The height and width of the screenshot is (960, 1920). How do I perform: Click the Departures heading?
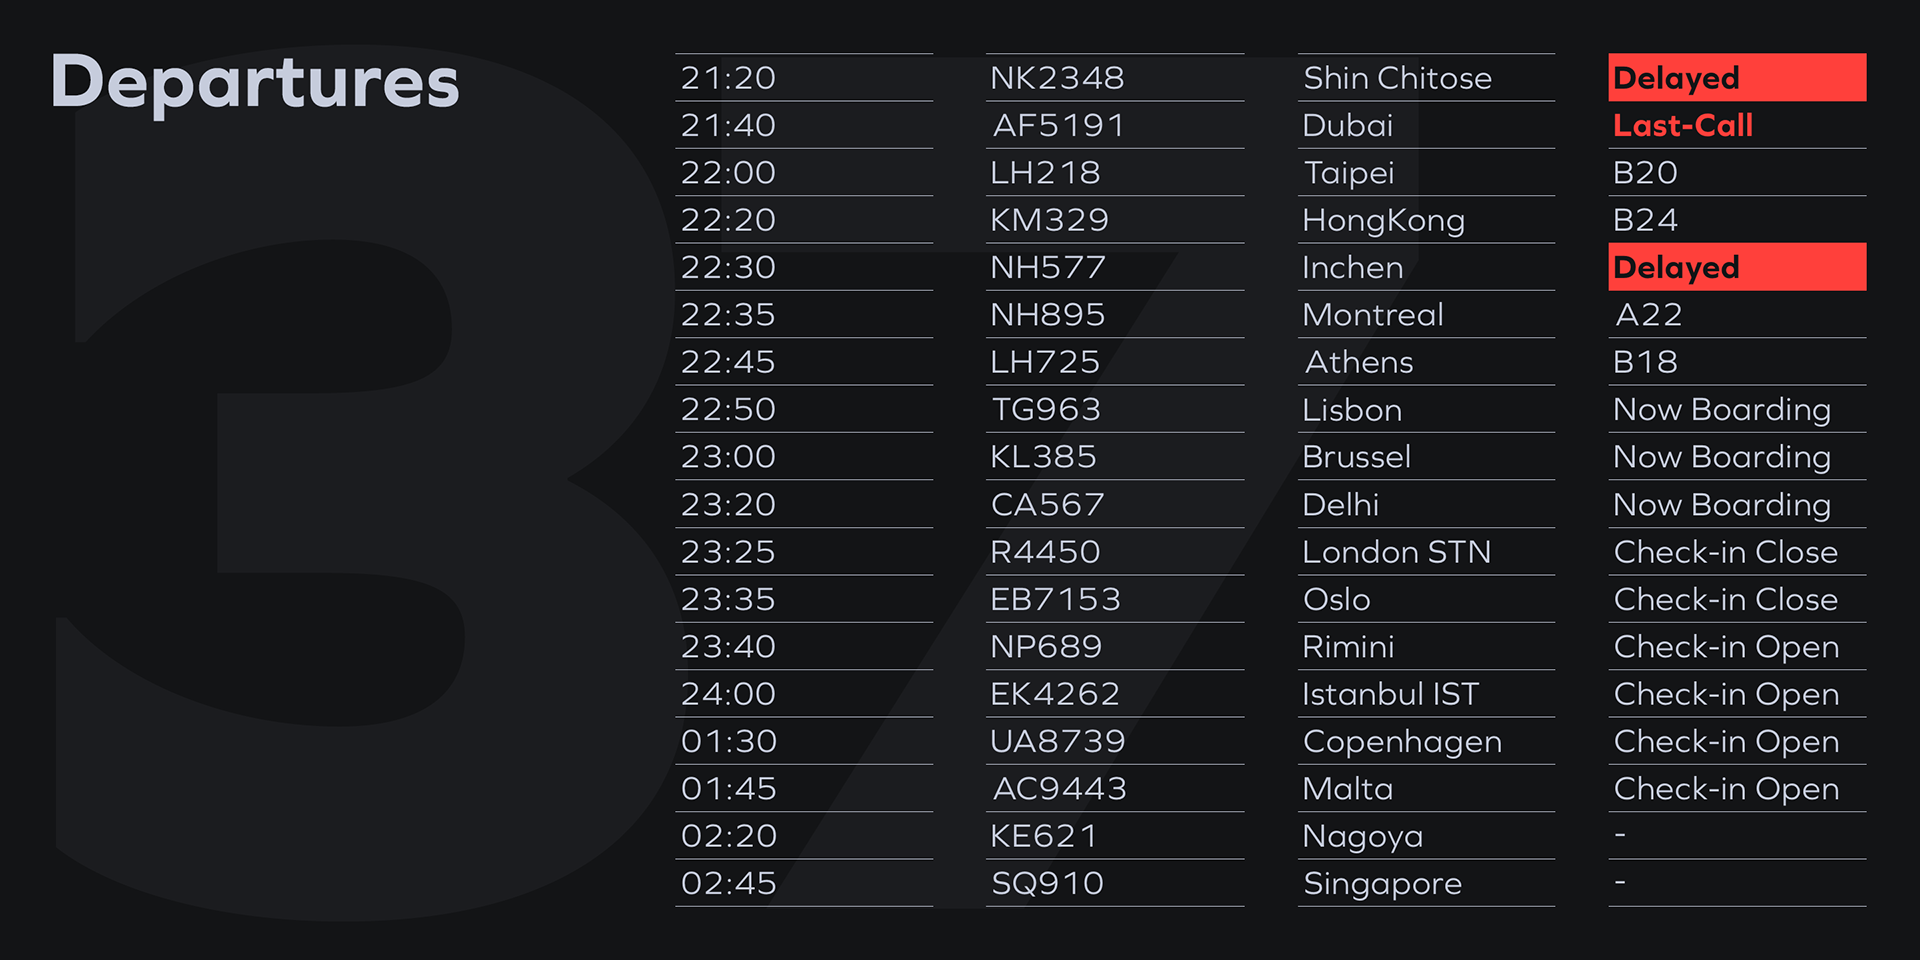tap(255, 84)
